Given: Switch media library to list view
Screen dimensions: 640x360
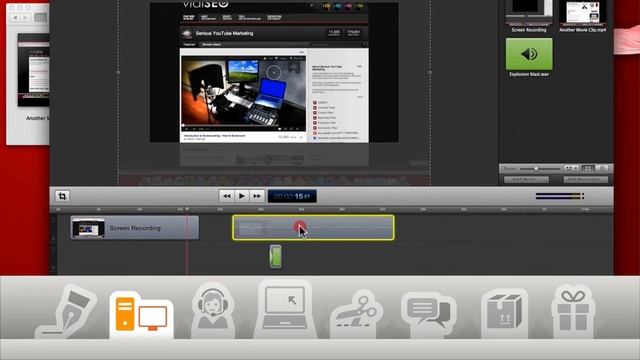Looking at the screenshot, I should click(602, 168).
